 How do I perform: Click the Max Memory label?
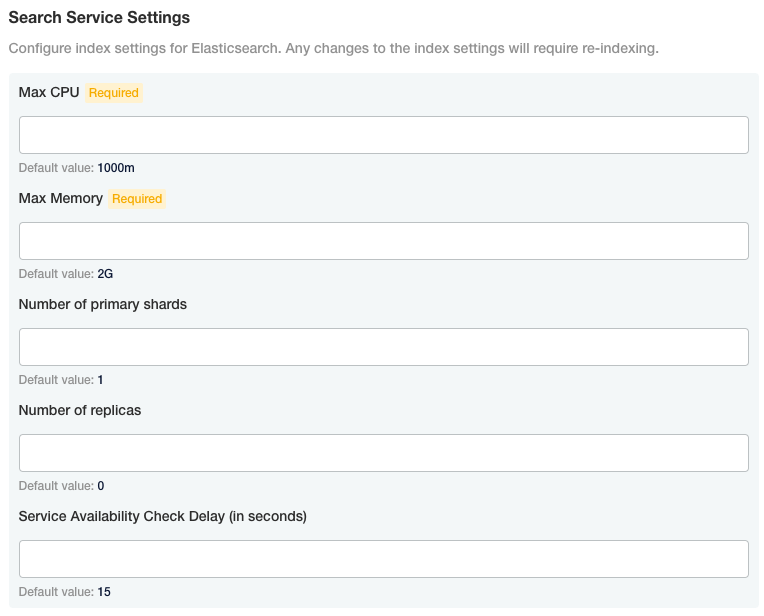click(x=60, y=198)
